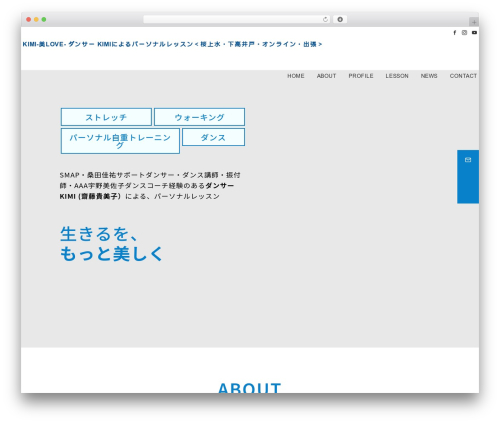Open the YouTube social icon

pos(474,33)
